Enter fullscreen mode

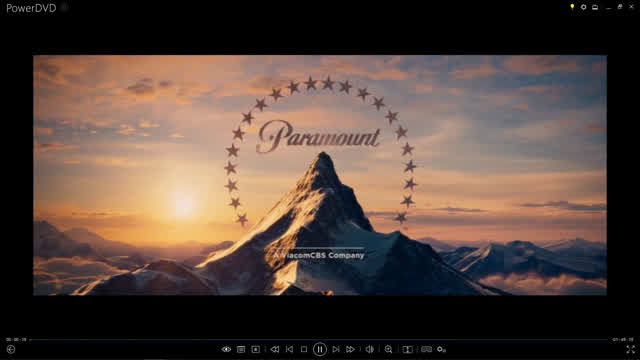coord(630,349)
